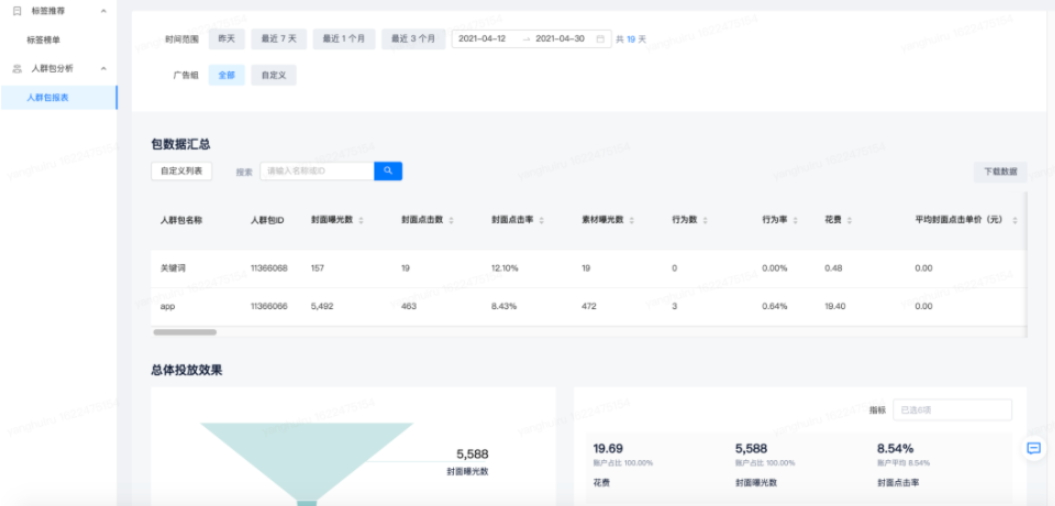This screenshot has height=506, width=1055.
Task: Sort by 封面曝光数 column arrows
Action: (361, 220)
